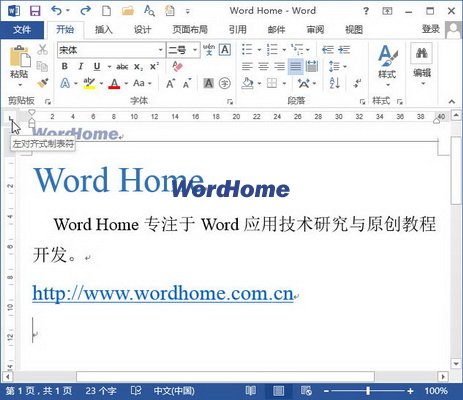
Task: Switch to the 引用 (References) tab
Action: click(238, 30)
